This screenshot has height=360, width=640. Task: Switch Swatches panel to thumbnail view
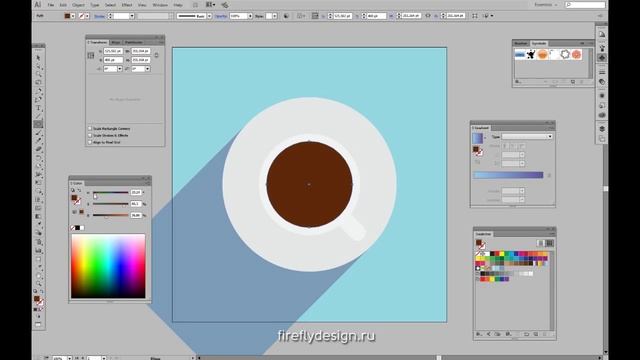pos(549,243)
